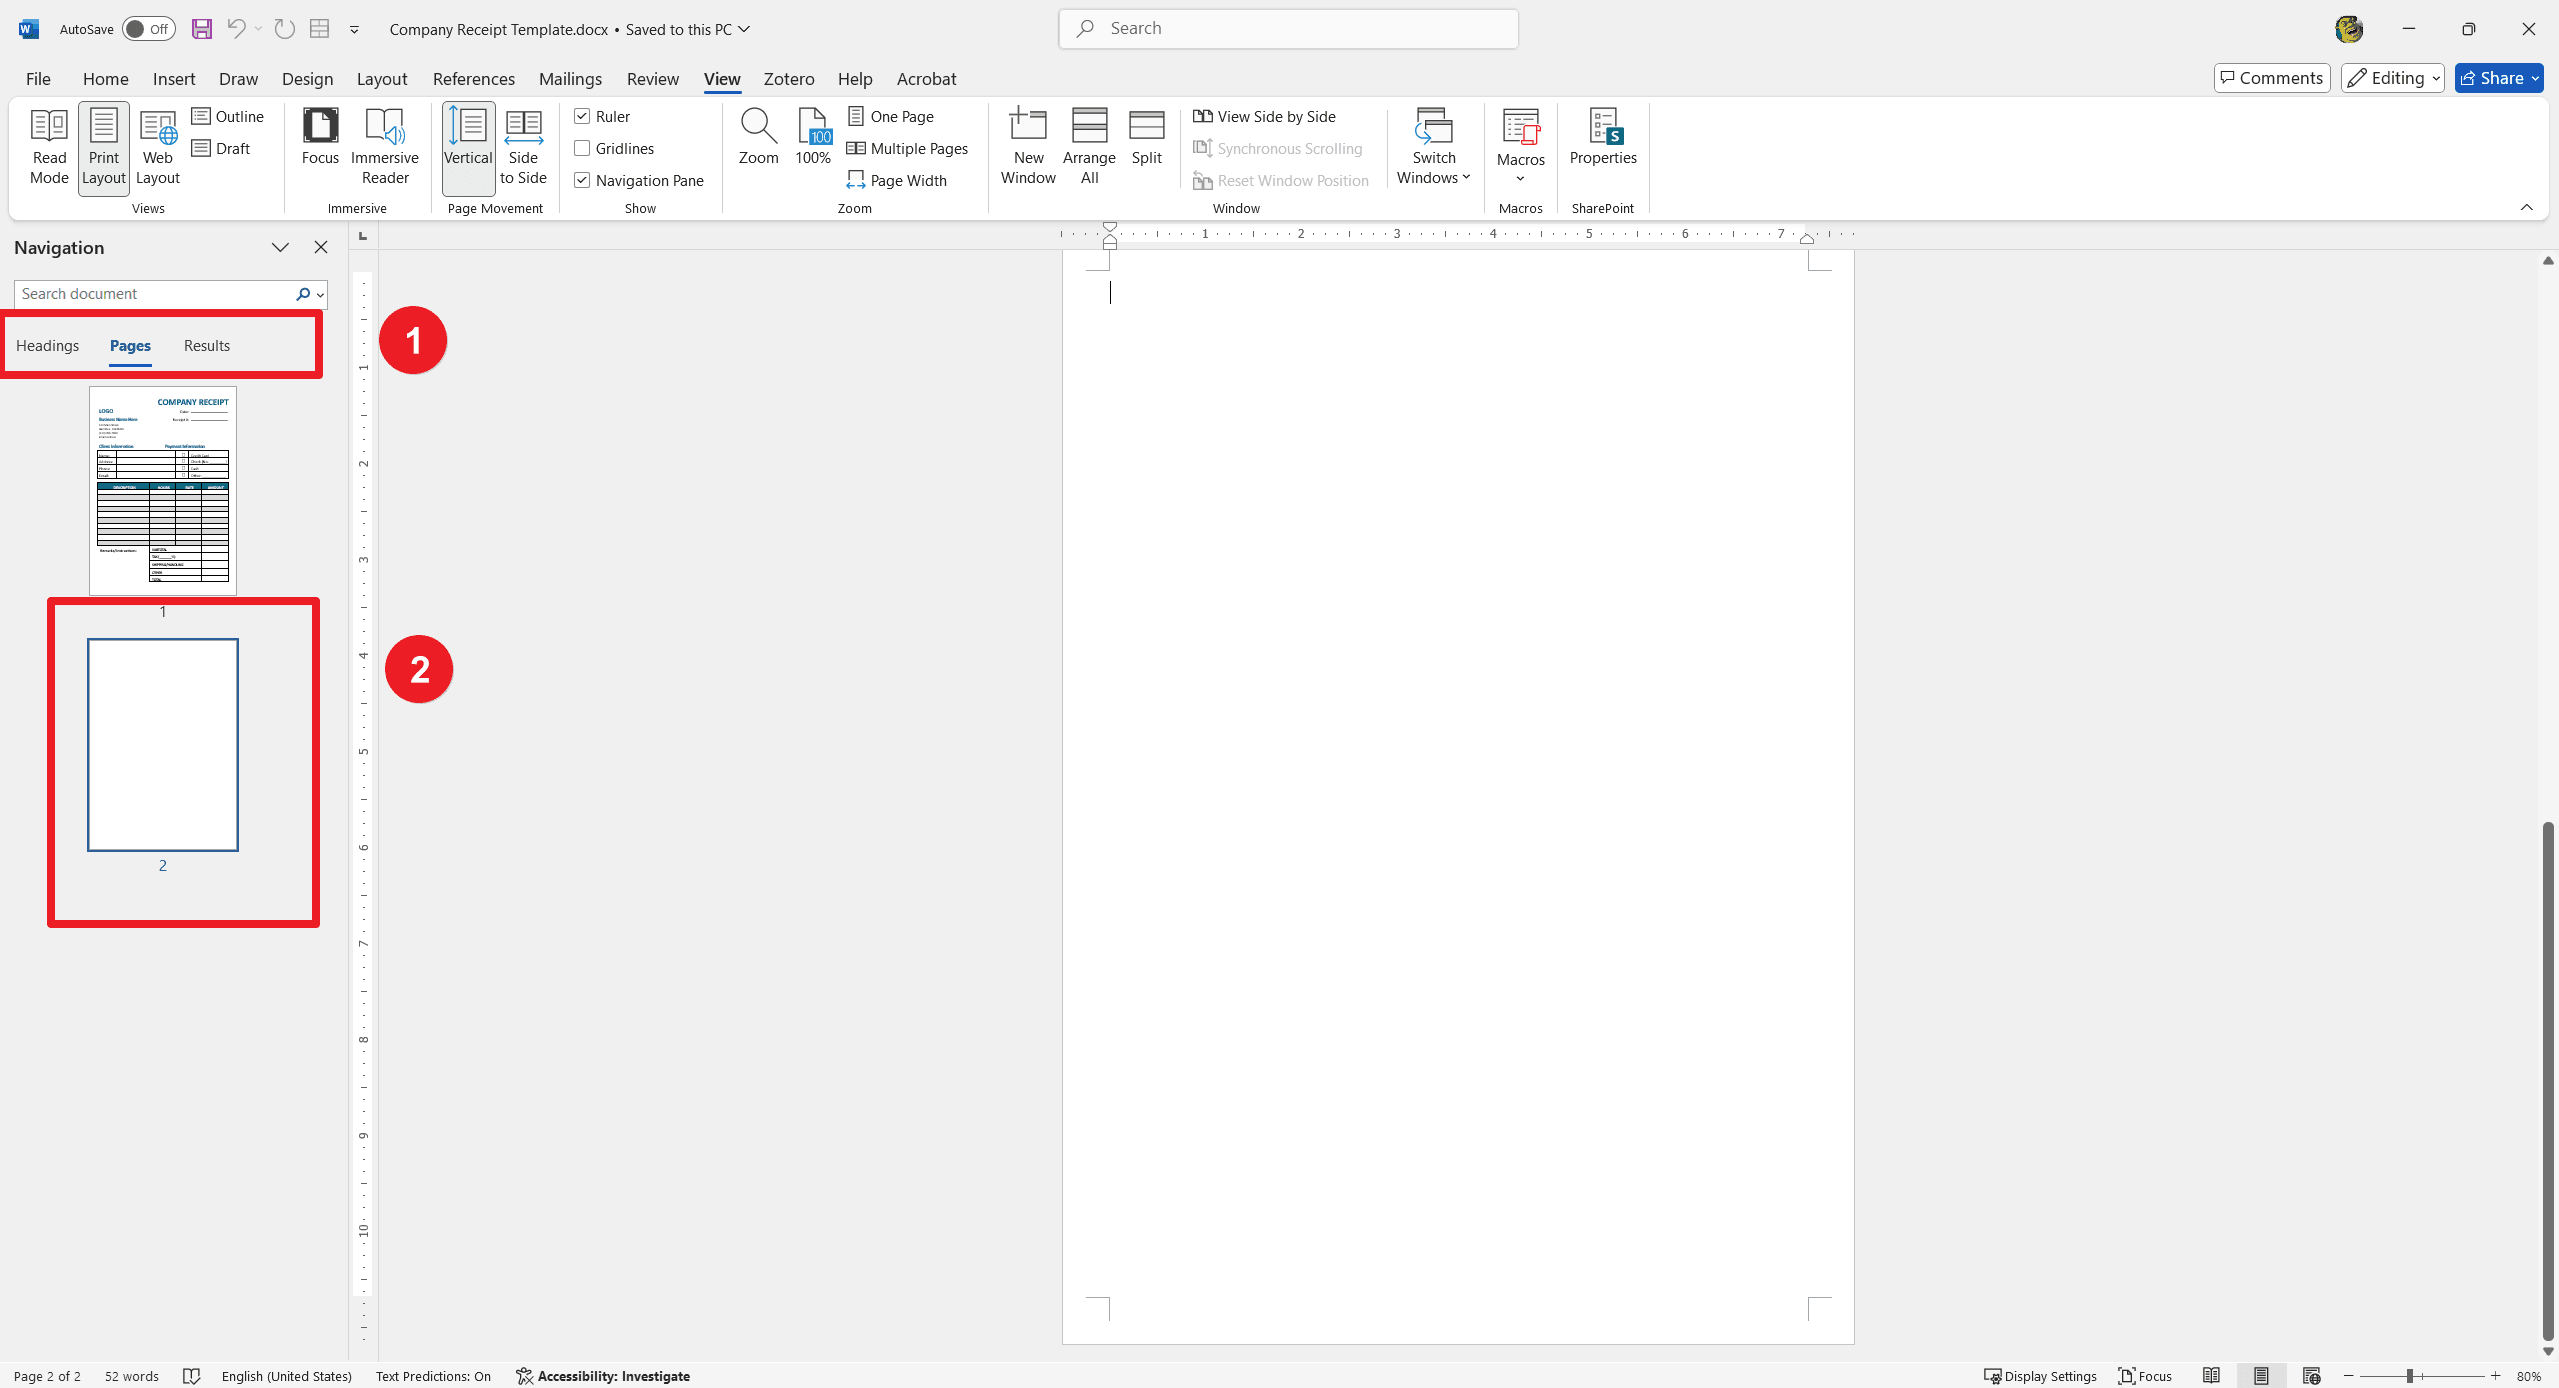Image resolution: width=2559 pixels, height=1388 pixels.
Task: Click the New Window button
Action: (x=1027, y=145)
